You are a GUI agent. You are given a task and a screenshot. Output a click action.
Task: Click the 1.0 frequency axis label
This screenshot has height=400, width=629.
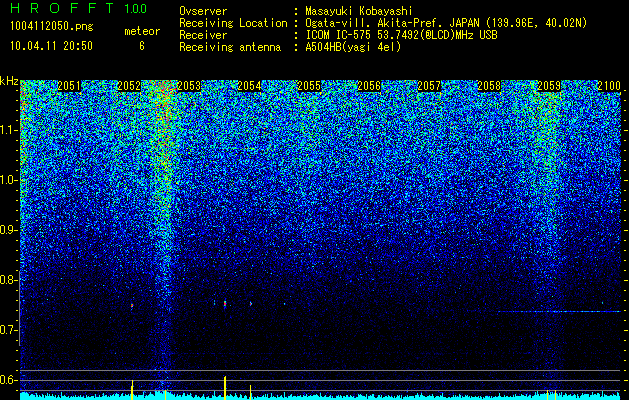pyautogui.click(x=8, y=180)
